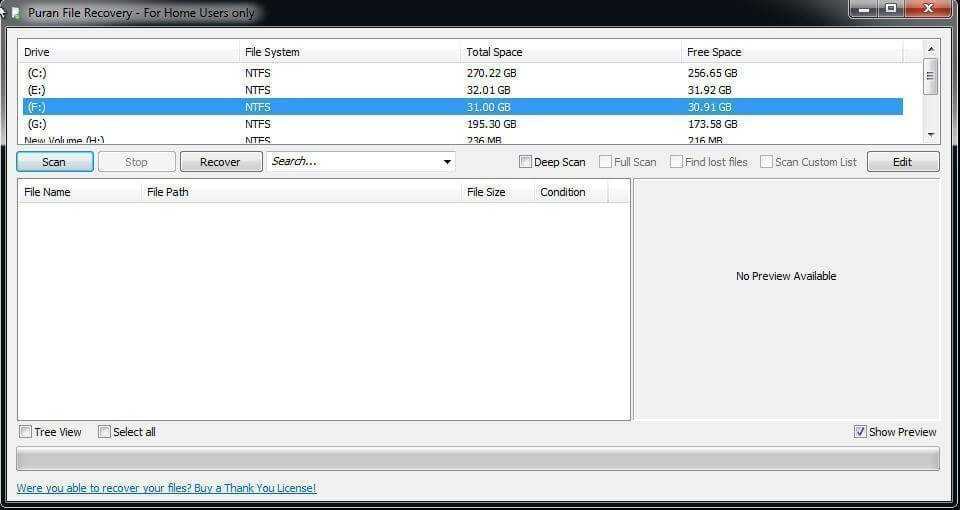This screenshot has height=510, width=960.
Task: Click the 195.30 GB total space cell
Action: (x=491, y=124)
